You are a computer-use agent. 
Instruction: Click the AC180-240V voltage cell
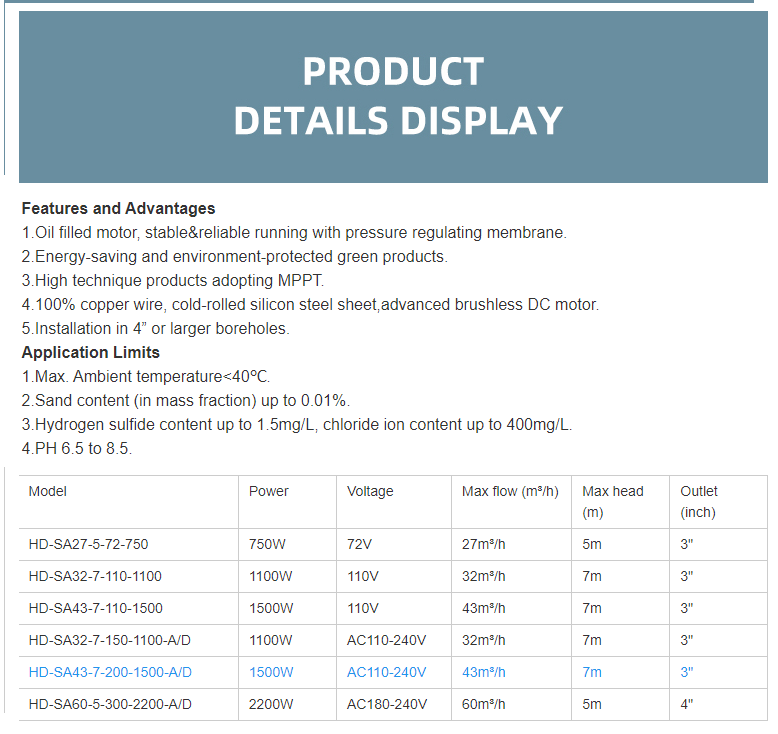(x=386, y=704)
